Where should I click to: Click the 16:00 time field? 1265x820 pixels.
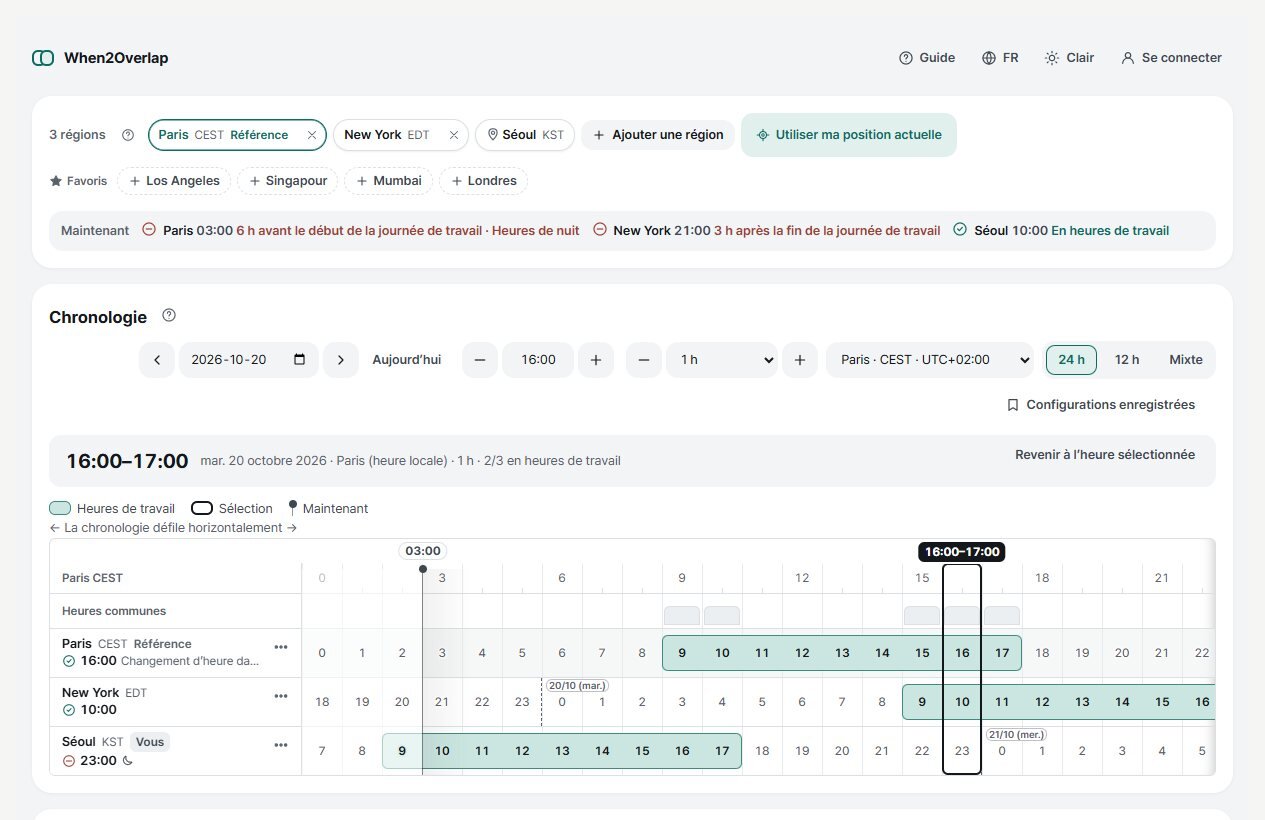pyautogui.click(x=538, y=360)
